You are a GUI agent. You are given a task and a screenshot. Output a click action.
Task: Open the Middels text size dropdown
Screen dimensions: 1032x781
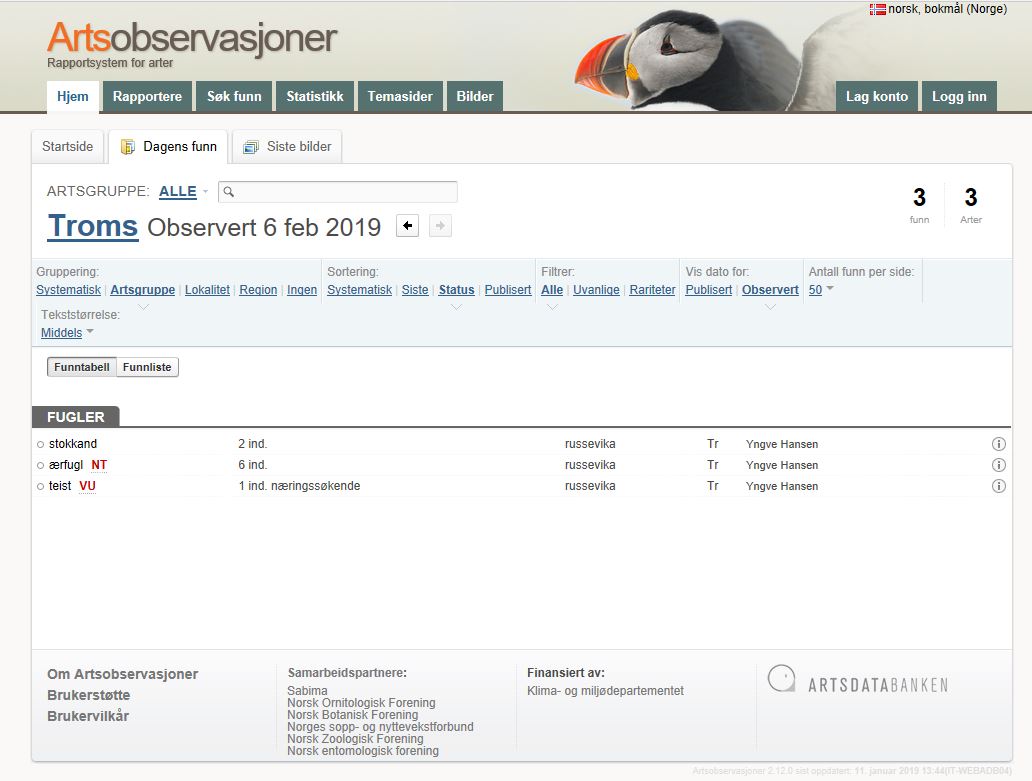click(67, 333)
